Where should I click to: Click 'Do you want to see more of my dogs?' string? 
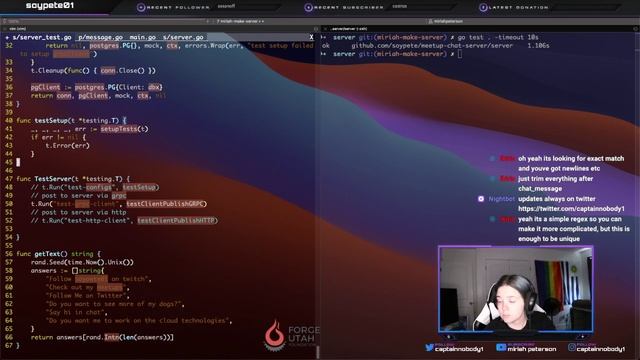click(x=116, y=304)
